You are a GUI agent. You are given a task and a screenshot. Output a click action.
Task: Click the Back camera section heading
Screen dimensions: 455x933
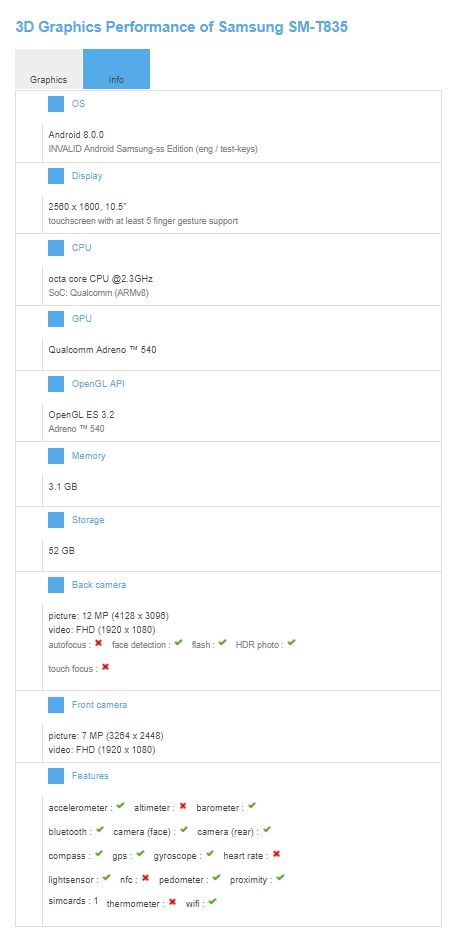99,585
